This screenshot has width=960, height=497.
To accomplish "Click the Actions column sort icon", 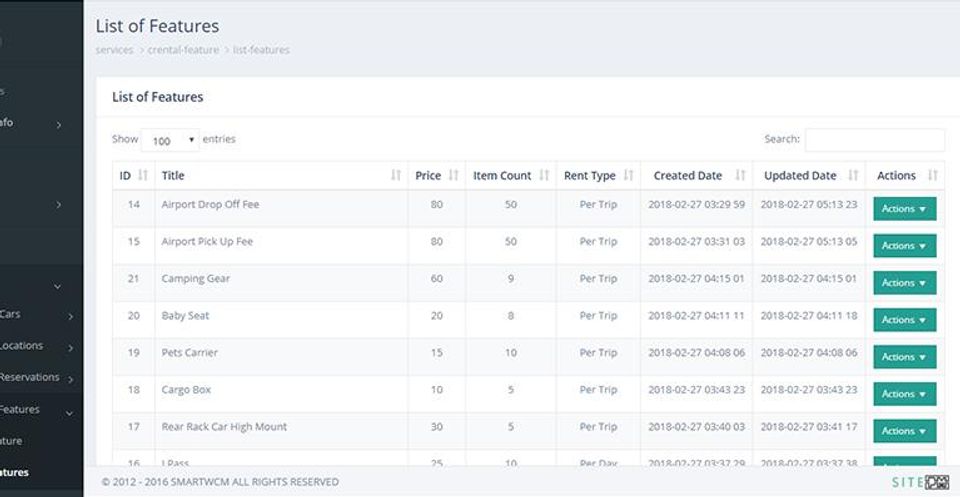I will tap(933, 176).
